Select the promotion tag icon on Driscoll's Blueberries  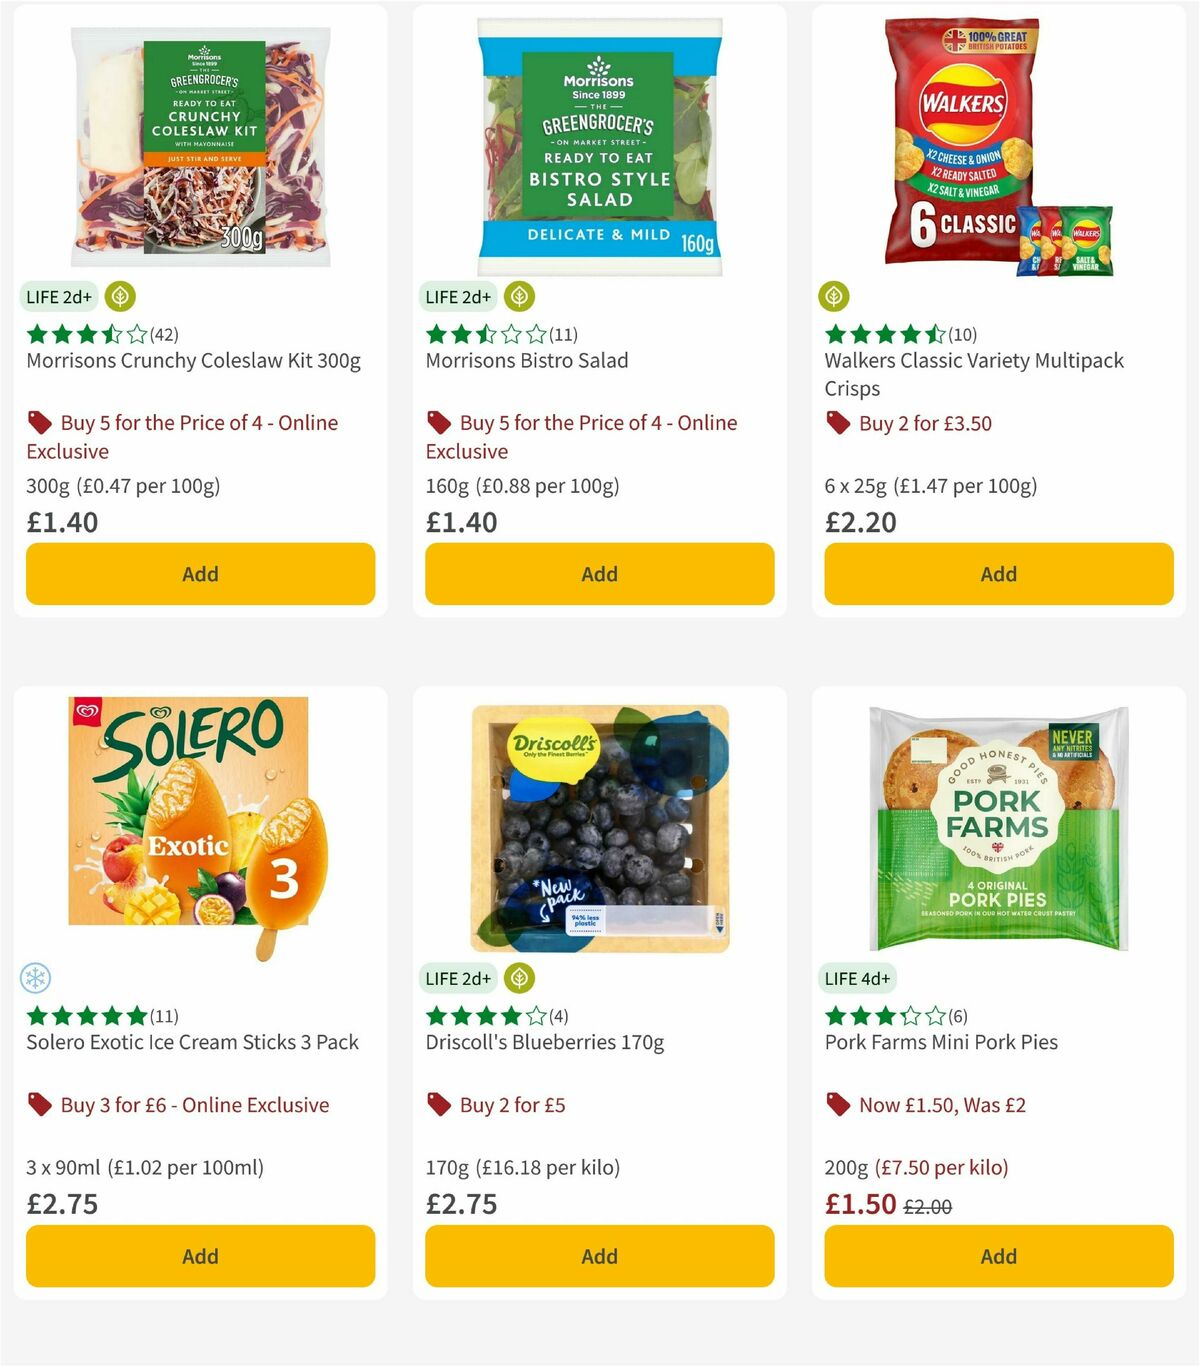click(438, 1104)
